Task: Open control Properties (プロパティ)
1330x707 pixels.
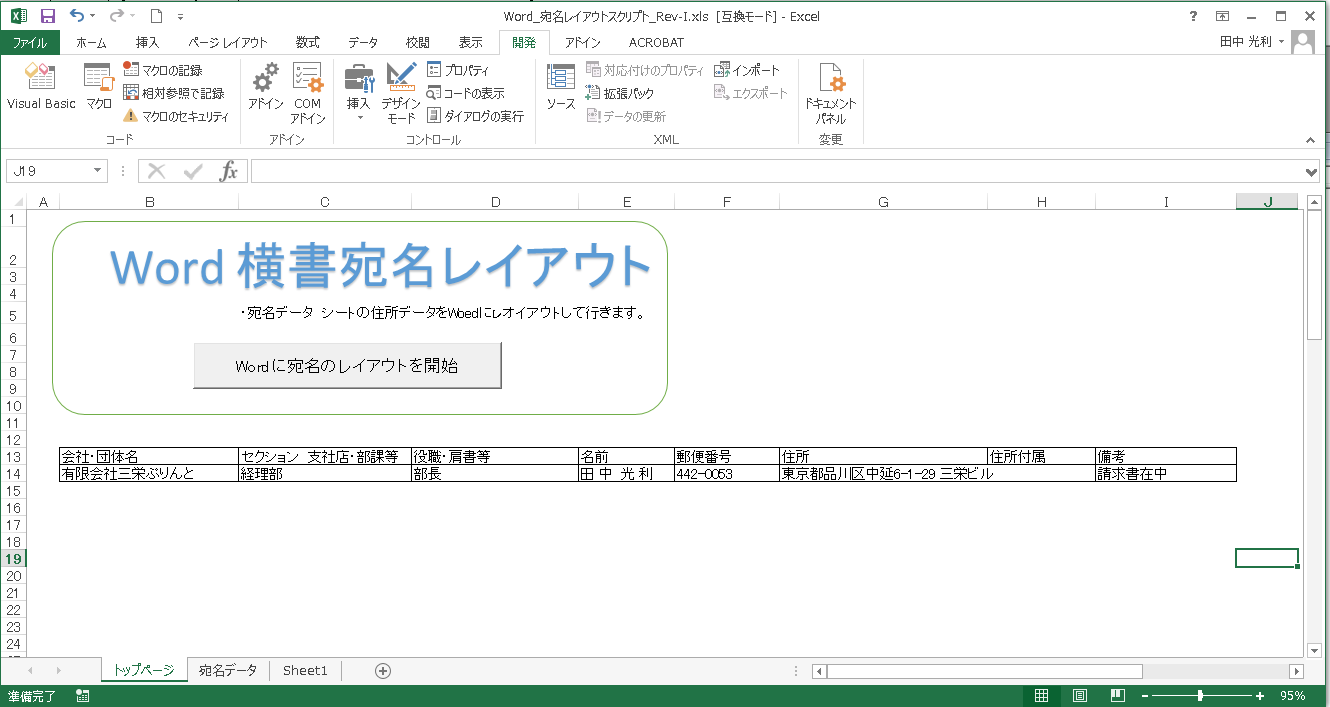Action: tap(458, 70)
